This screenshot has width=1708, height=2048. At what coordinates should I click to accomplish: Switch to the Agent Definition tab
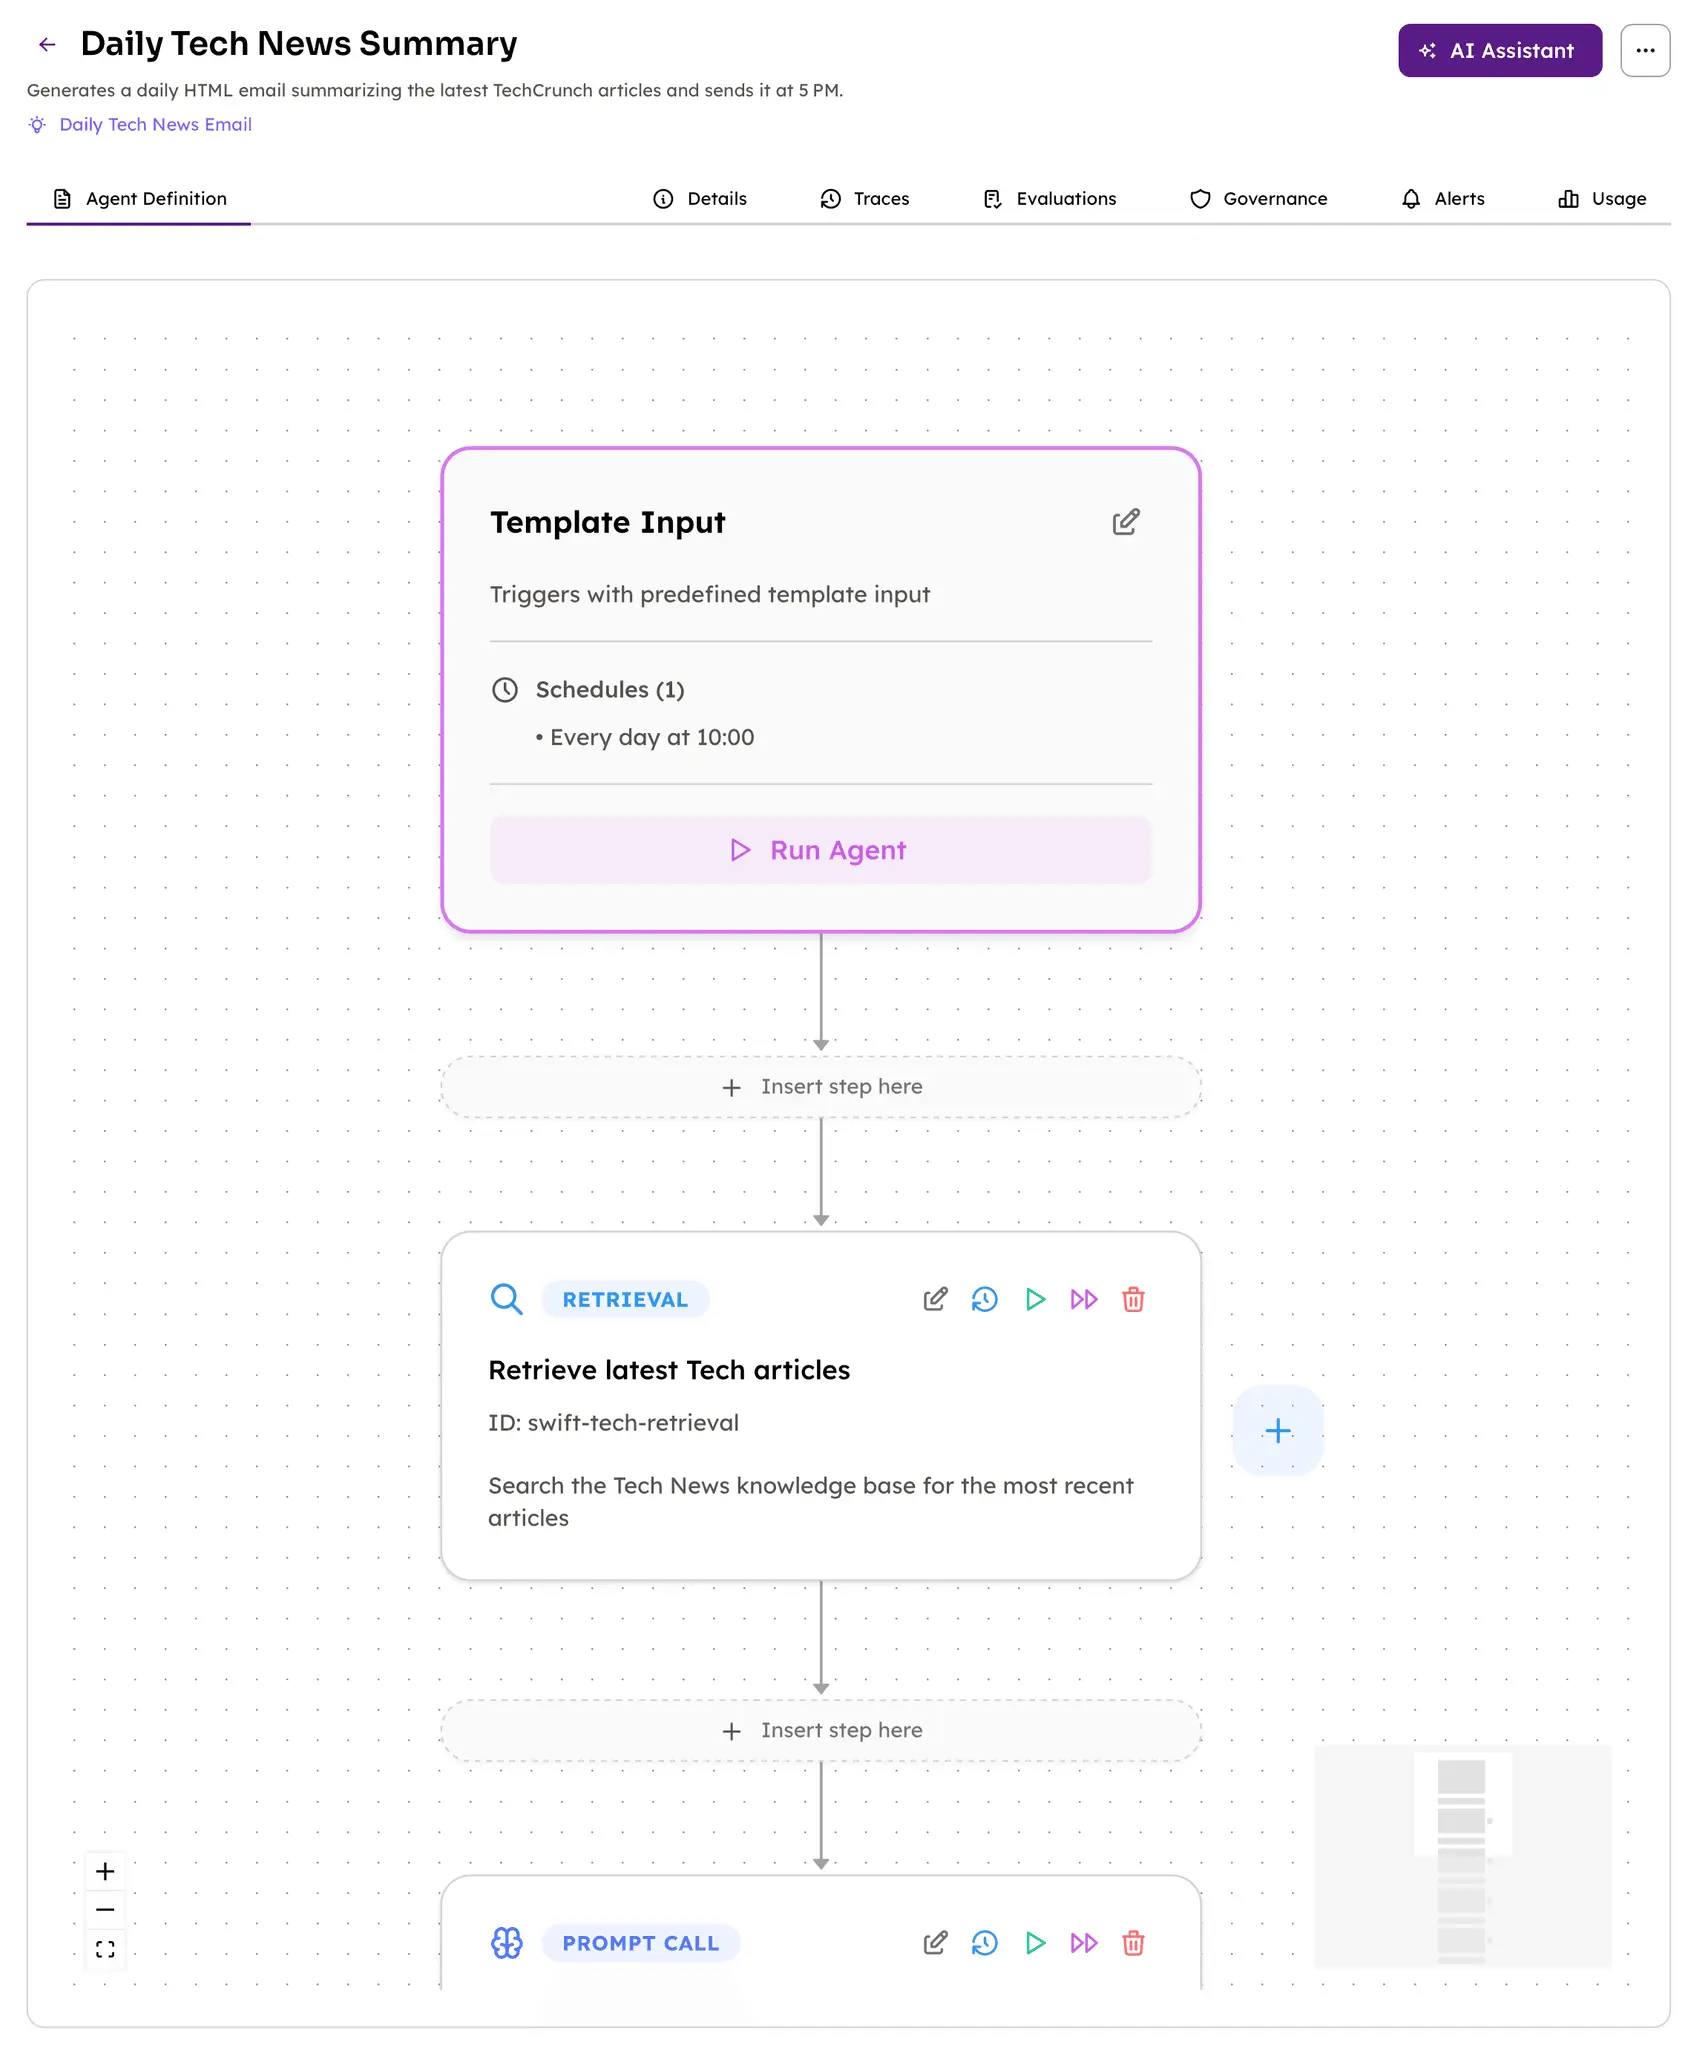(139, 199)
